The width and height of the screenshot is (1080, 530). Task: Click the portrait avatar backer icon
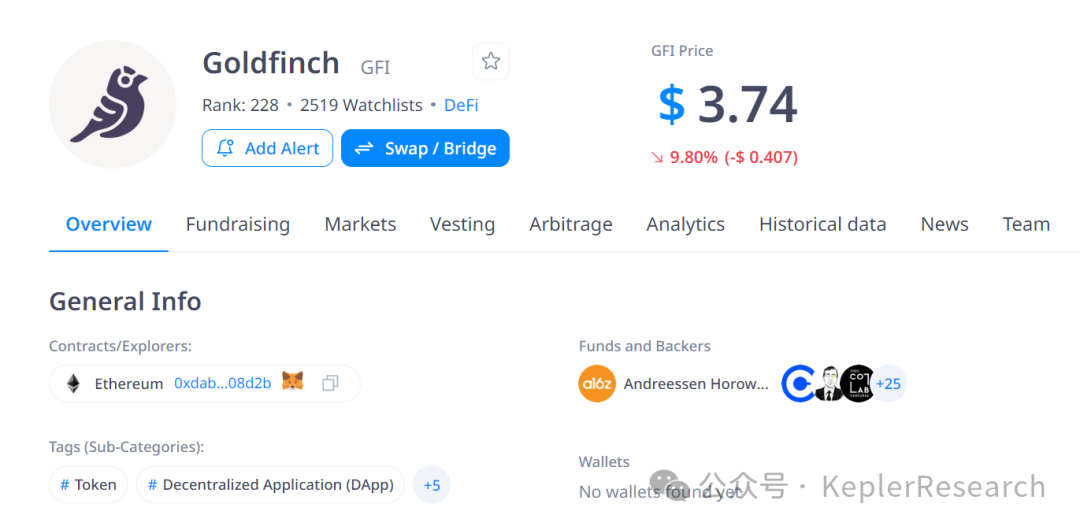828,384
